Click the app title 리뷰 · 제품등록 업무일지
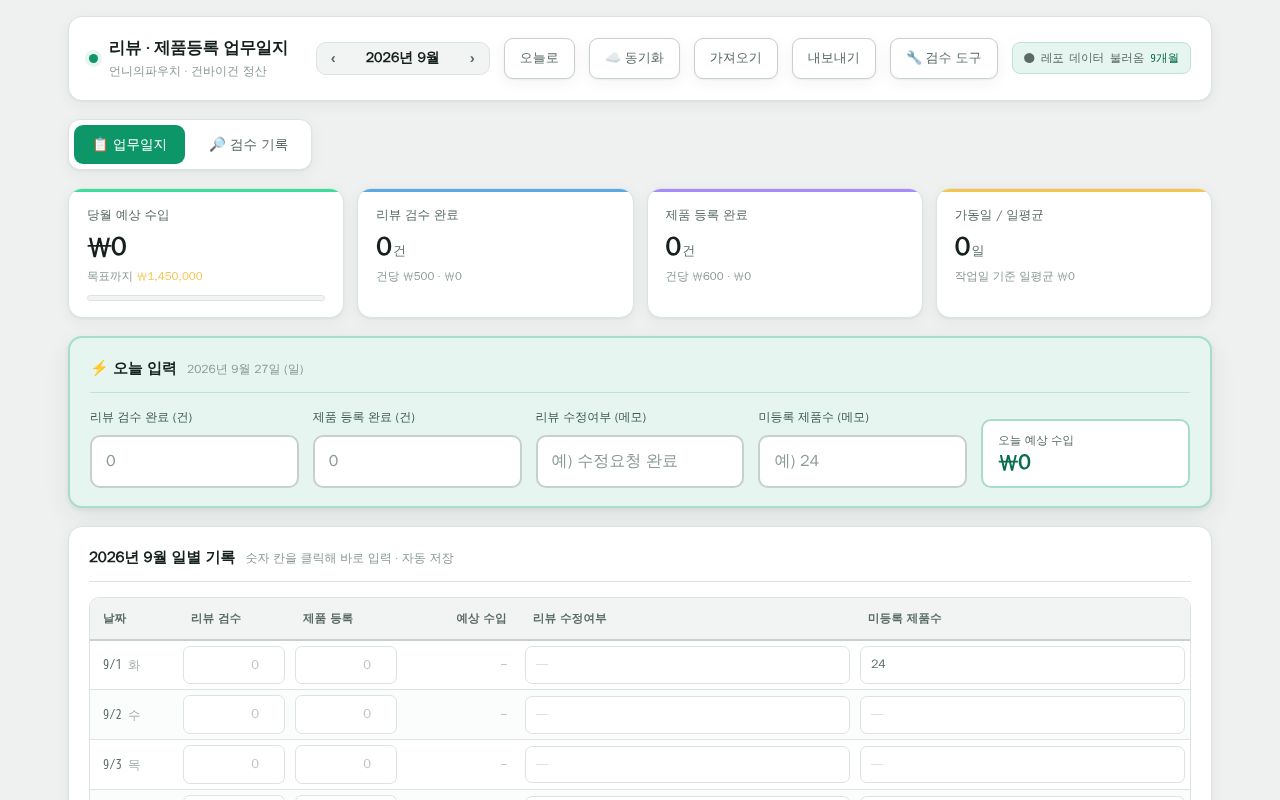This screenshot has width=1280, height=800. [198, 48]
